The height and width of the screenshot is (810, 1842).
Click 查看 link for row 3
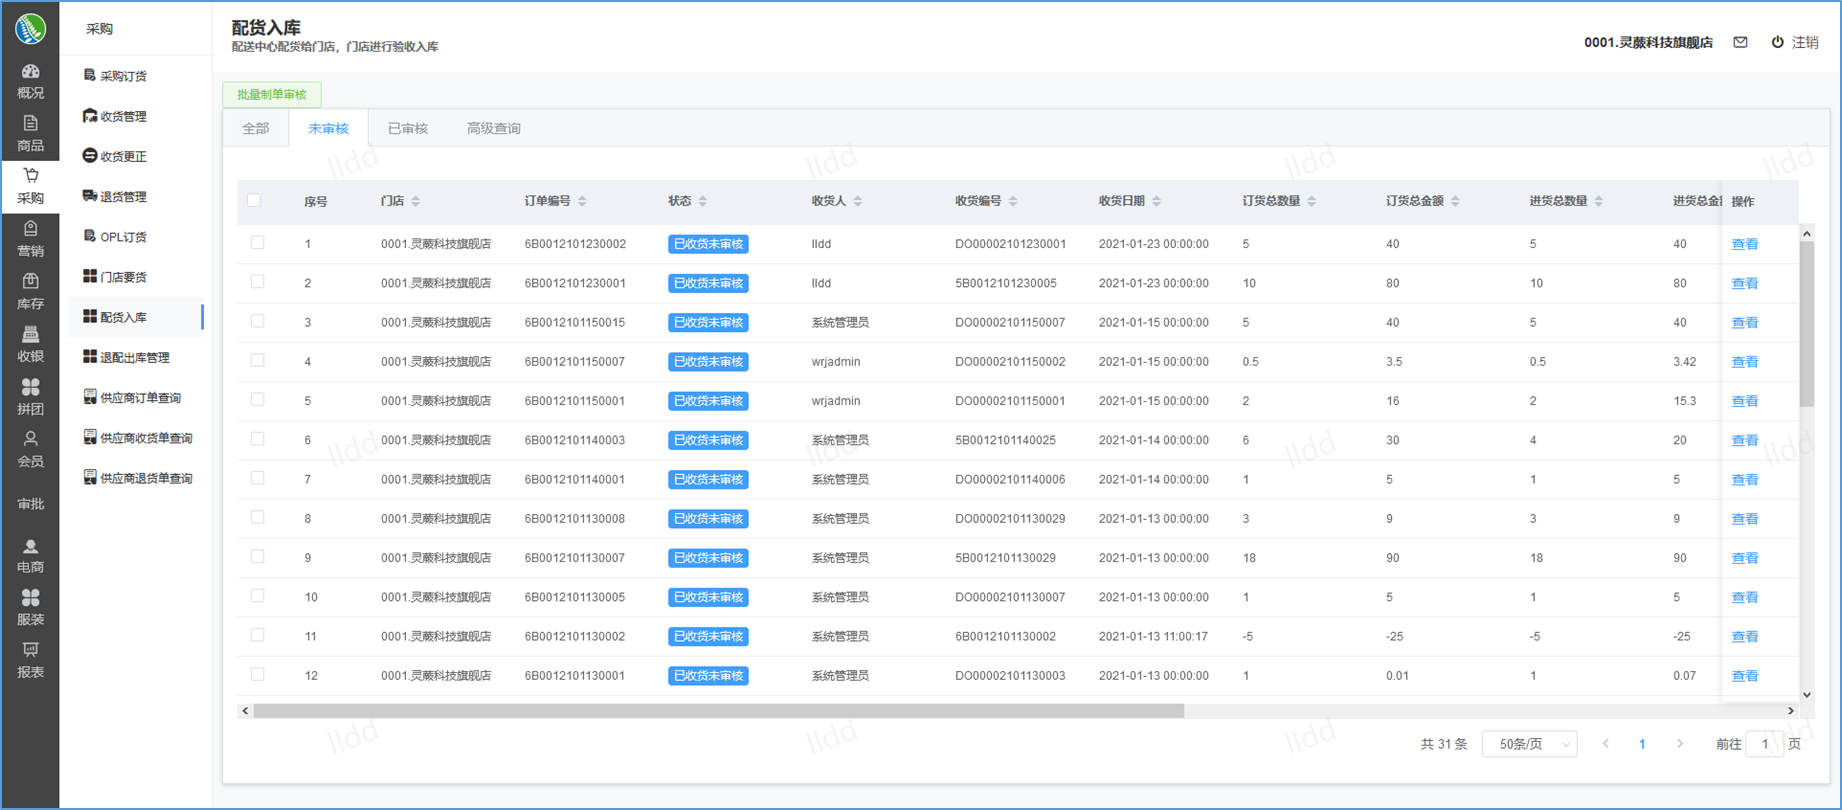1744,322
